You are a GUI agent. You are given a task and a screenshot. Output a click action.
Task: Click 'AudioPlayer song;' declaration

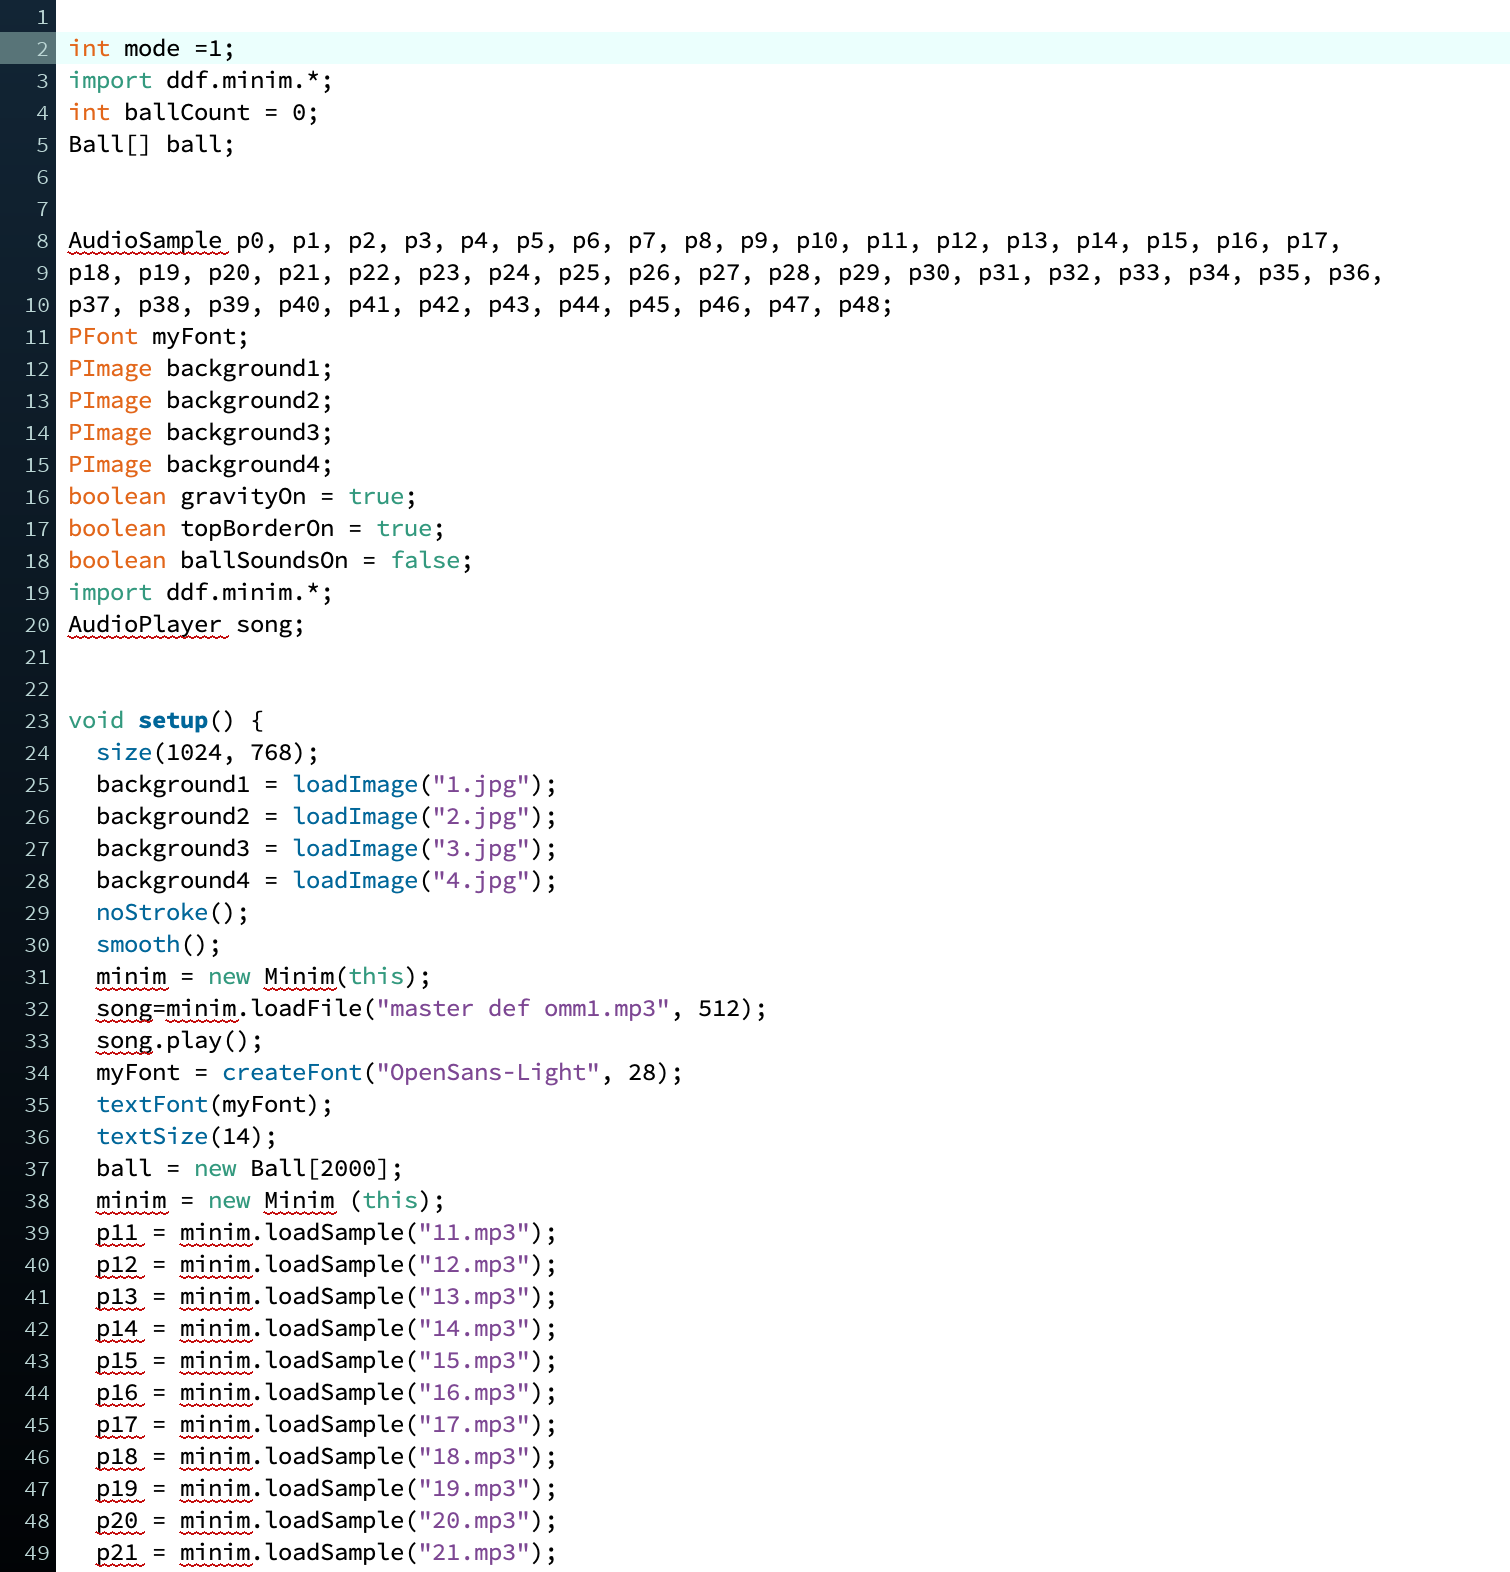(x=186, y=624)
